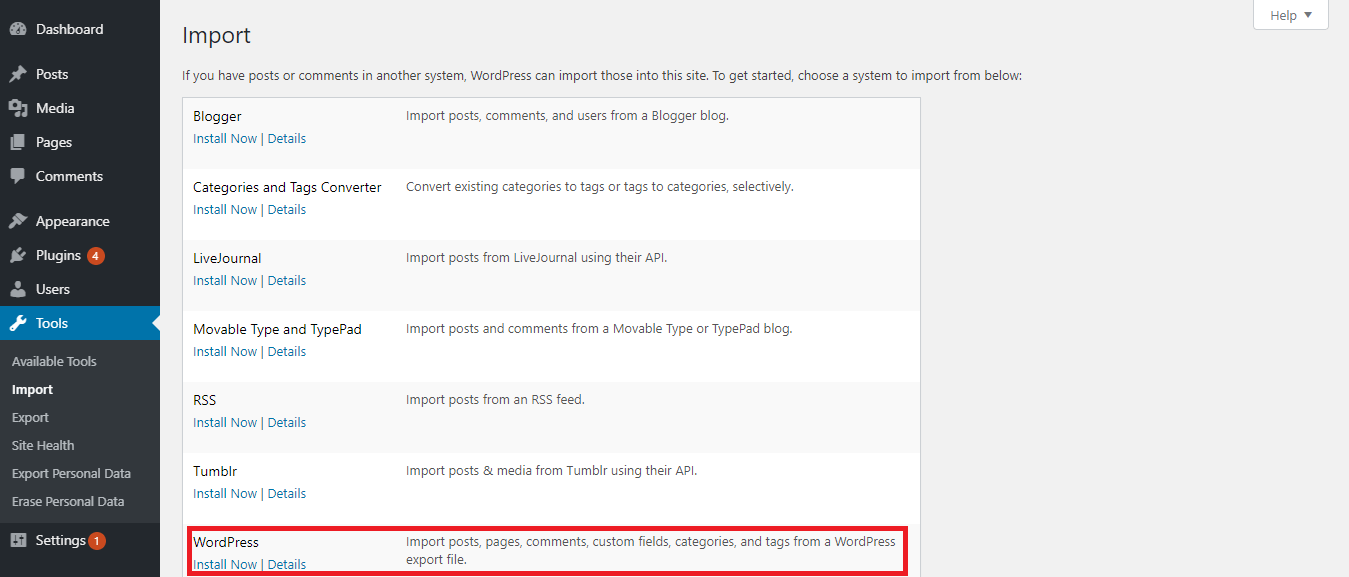The width and height of the screenshot is (1349, 577).
Task: Click the Settings sliders icon
Action: (18, 540)
